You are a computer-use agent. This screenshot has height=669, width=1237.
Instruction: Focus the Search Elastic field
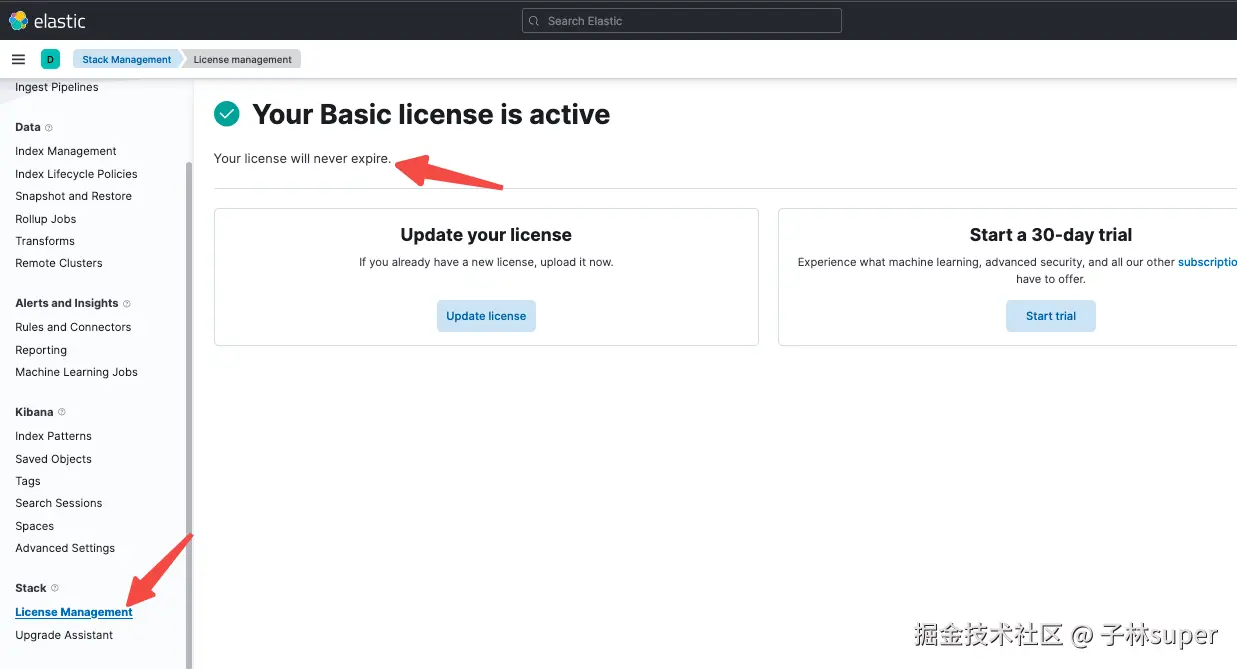[x=682, y=21]
